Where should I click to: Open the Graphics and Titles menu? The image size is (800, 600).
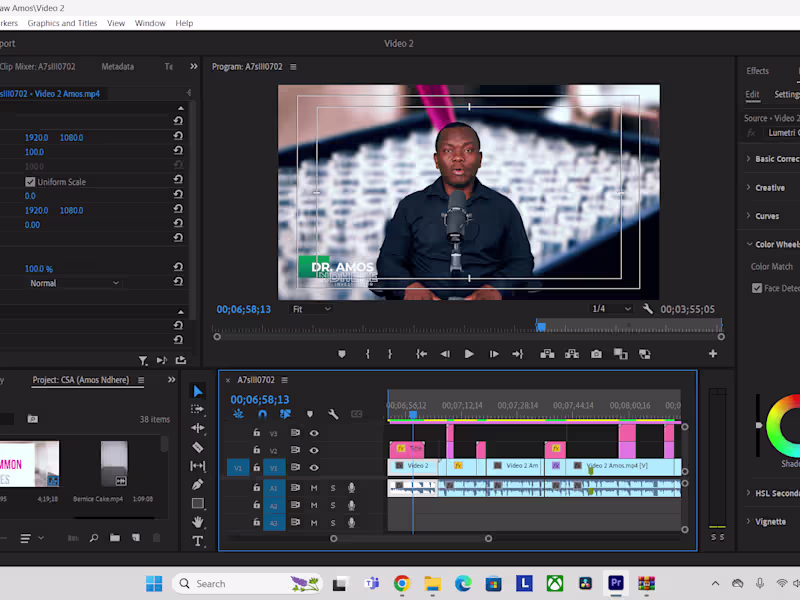(x=62, y=23)
